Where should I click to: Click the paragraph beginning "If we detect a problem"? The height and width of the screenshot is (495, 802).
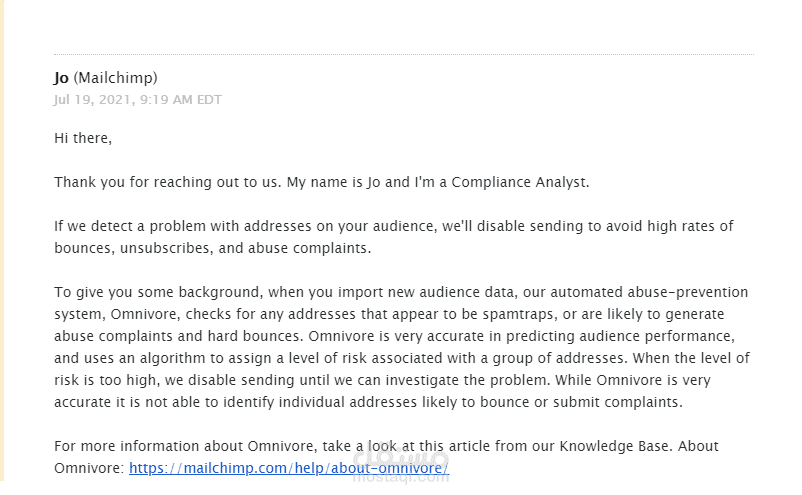(394, 237)
